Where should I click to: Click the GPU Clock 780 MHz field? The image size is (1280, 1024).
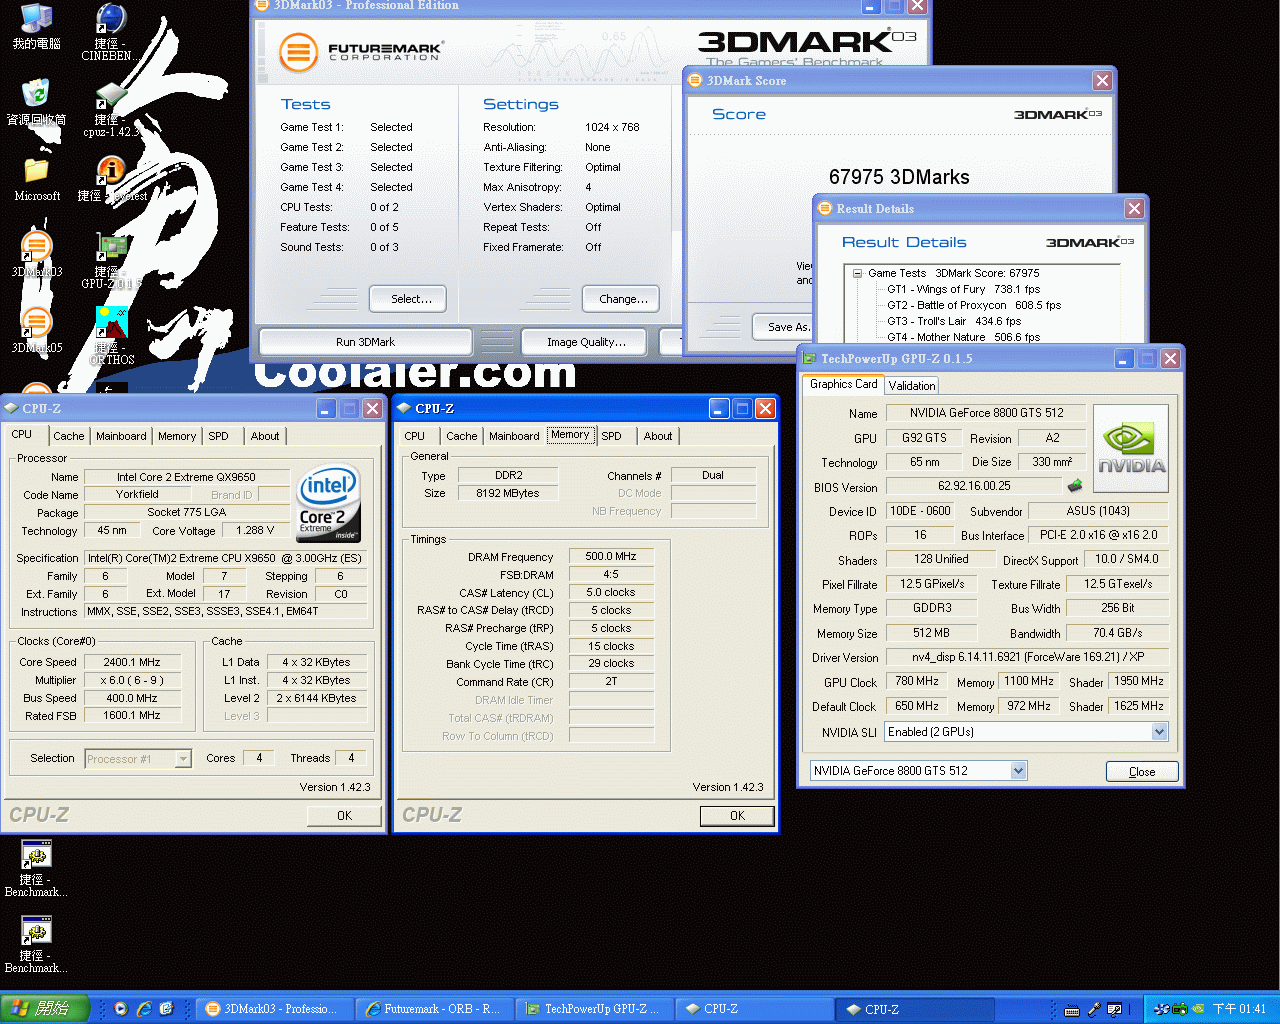pos(917,682)
